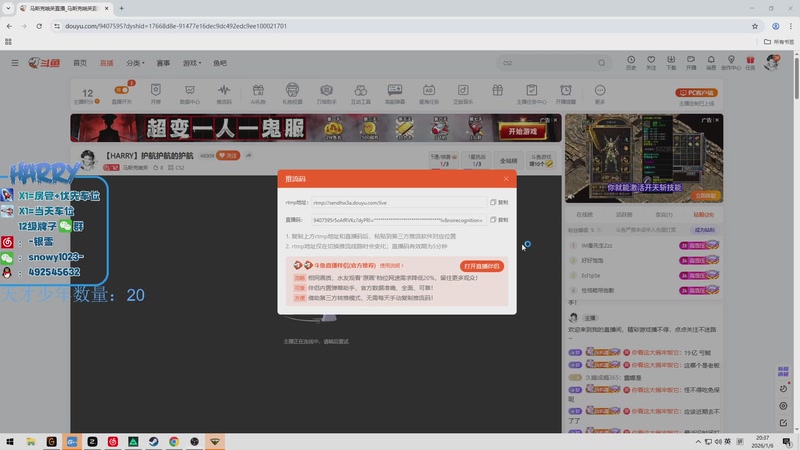
Task: Click the 开始游戏 banner button
Action: (522, 131)
